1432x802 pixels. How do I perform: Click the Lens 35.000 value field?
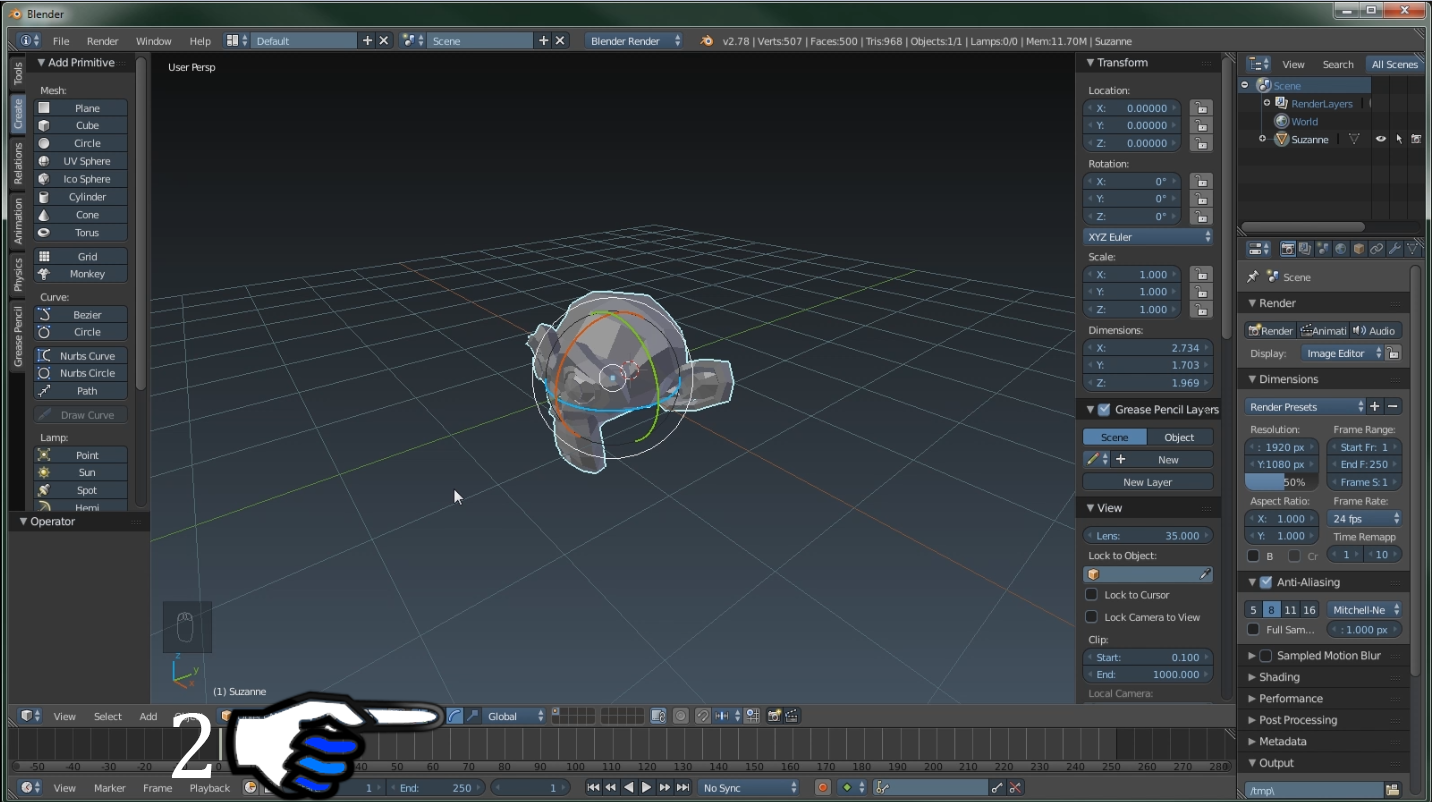1148,536
